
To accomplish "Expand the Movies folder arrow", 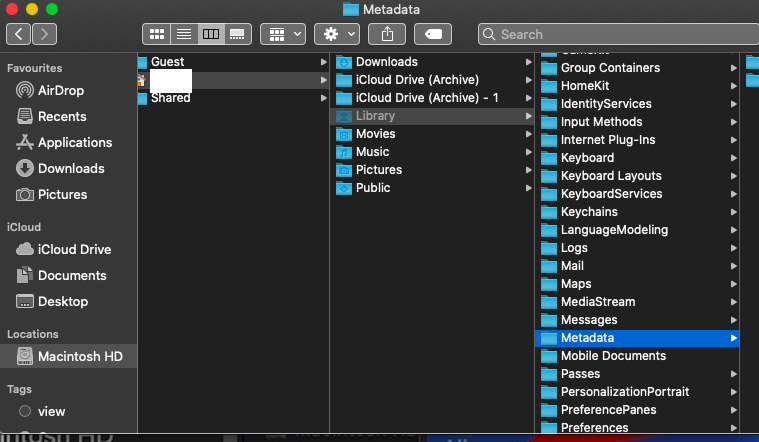I will [529, 134].
